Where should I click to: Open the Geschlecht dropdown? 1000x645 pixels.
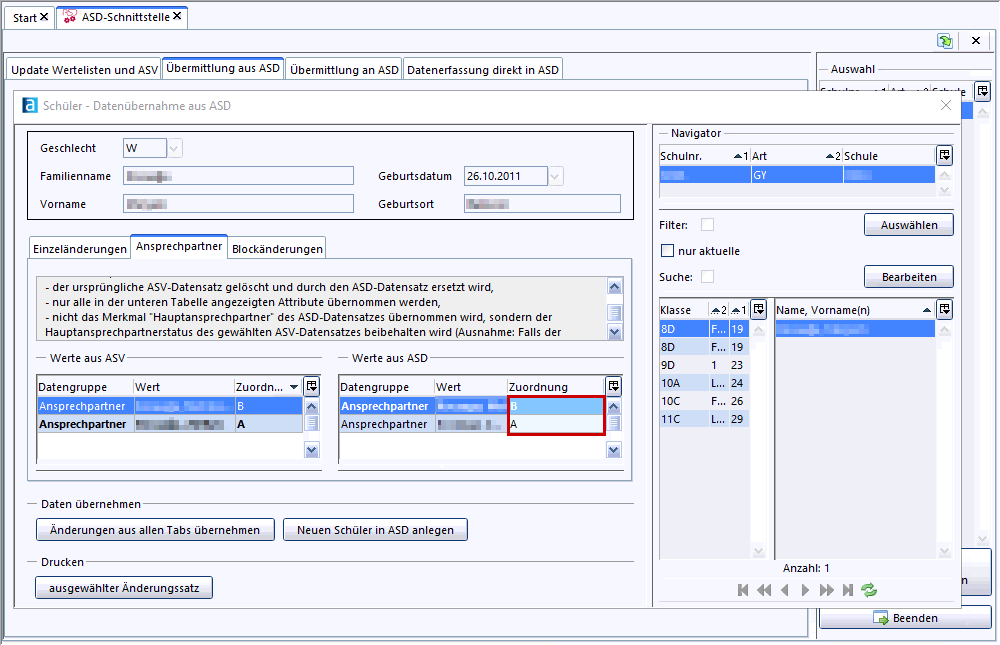click(x=174, y=148)
